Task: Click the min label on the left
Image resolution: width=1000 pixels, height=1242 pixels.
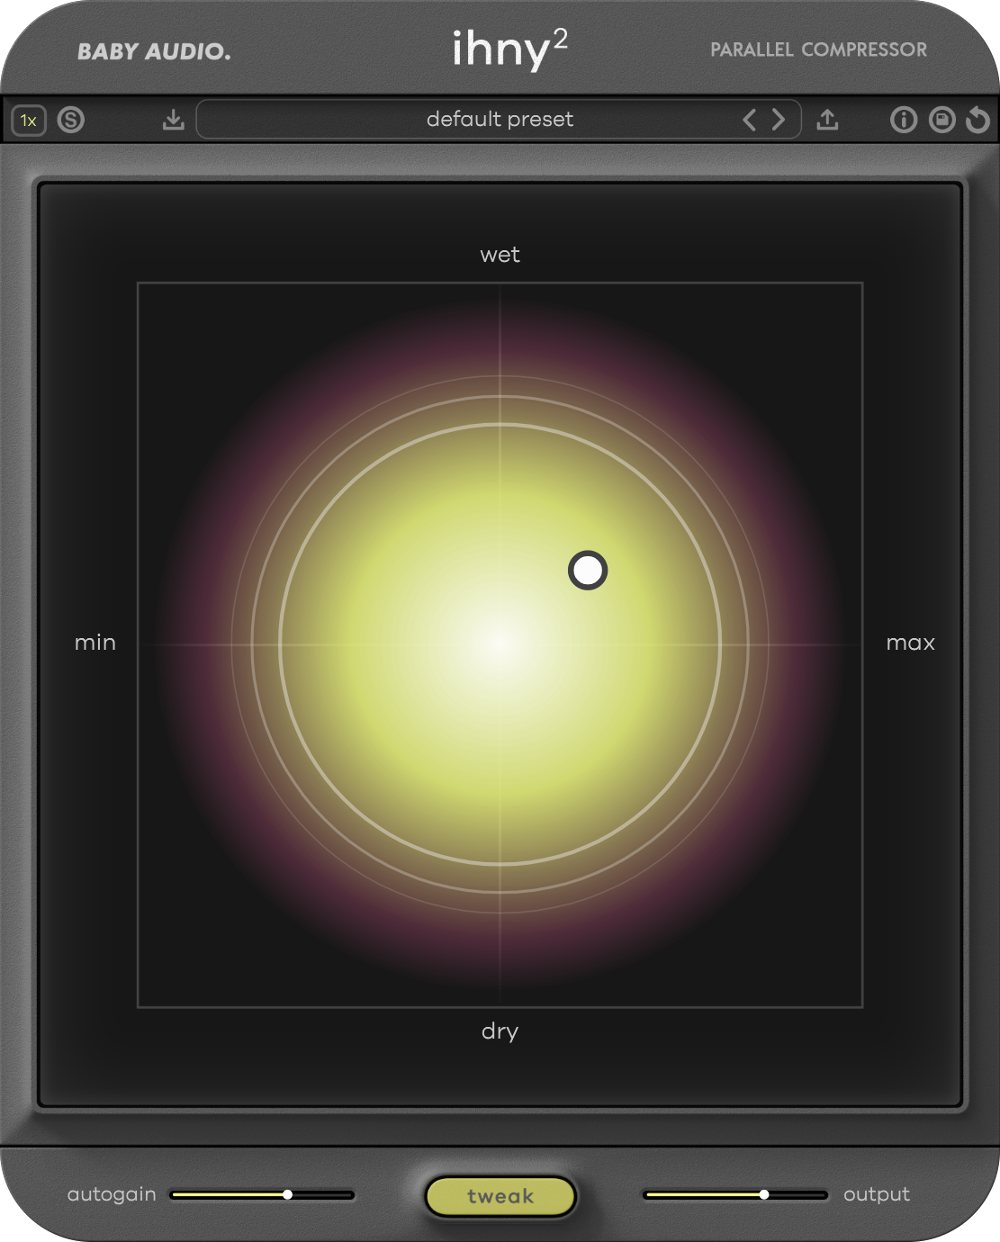Action: 96,643
